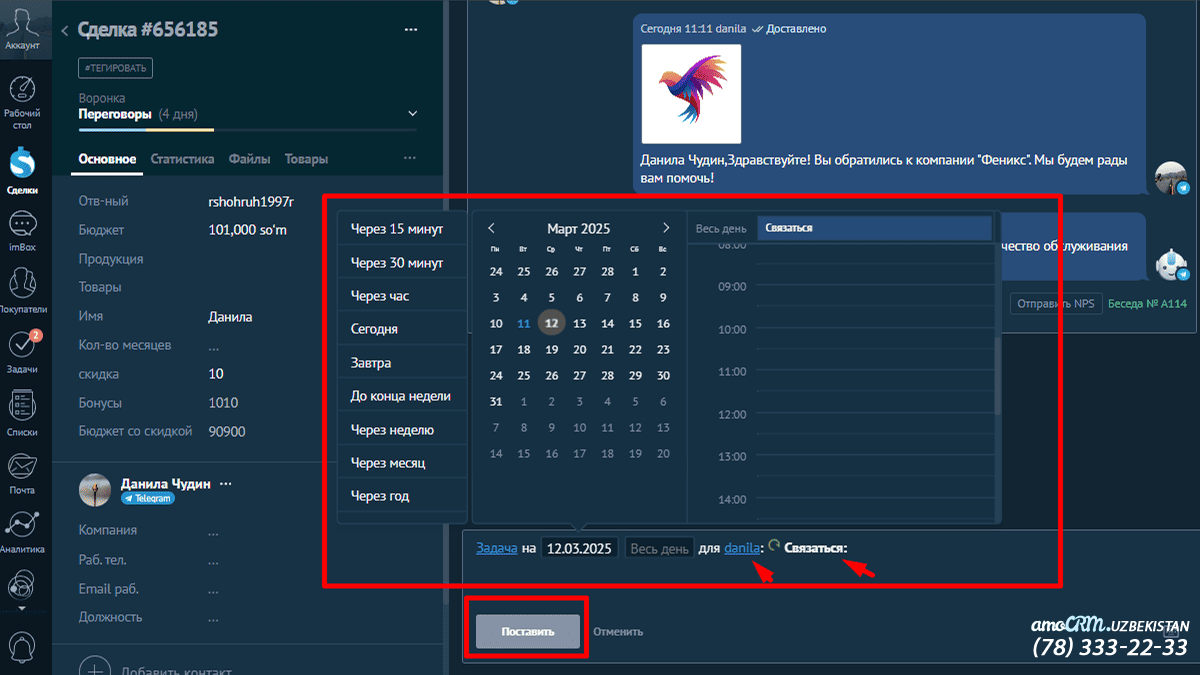The width and height of the screenshot is (1200, 675).
Task: Open Сделки section in sidebar
Action: (22, 170)
